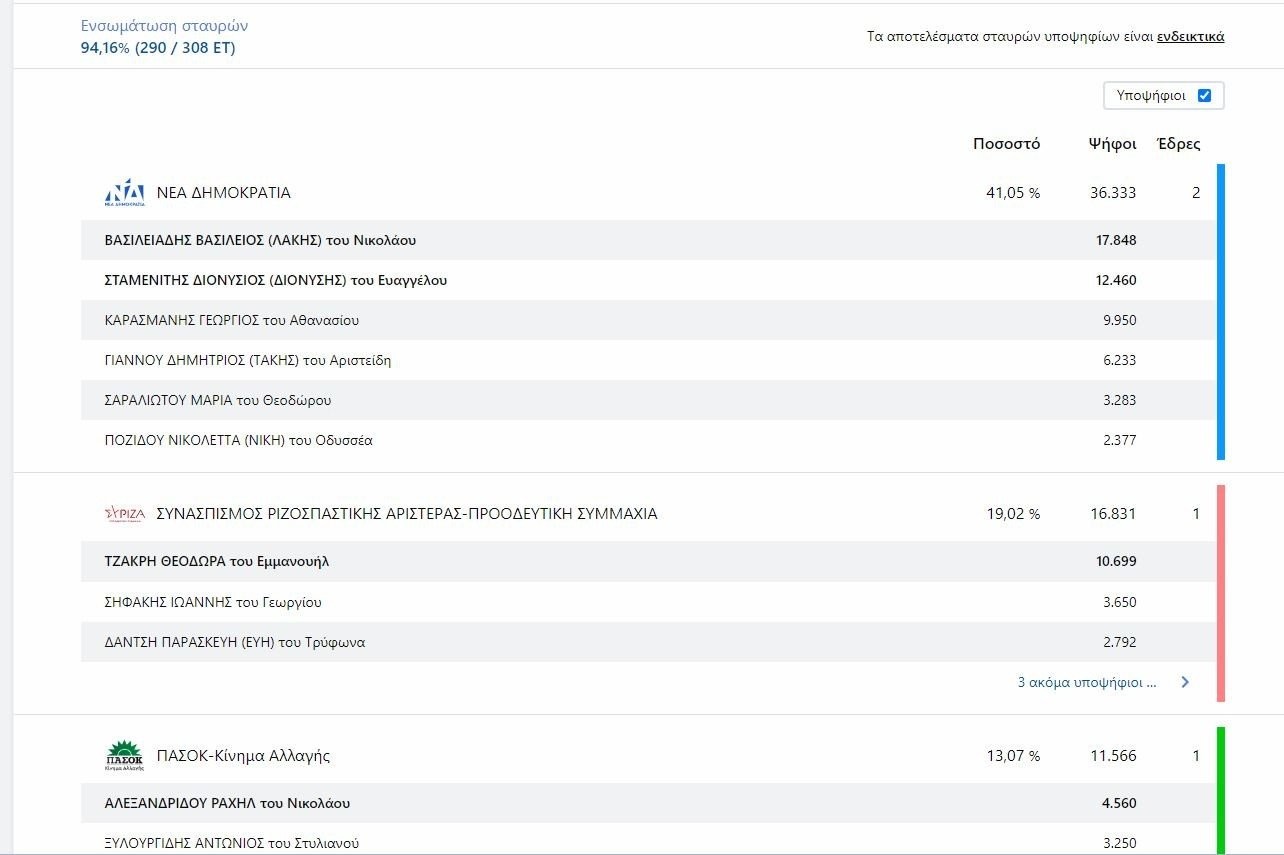Select the ΝΕΑ ΔΗΜΟΚΡΑΤΙΑ party name
Image resolution: width=1284 pixels, height=855 pixels.
pyautogui.click(x=224, y=193)
